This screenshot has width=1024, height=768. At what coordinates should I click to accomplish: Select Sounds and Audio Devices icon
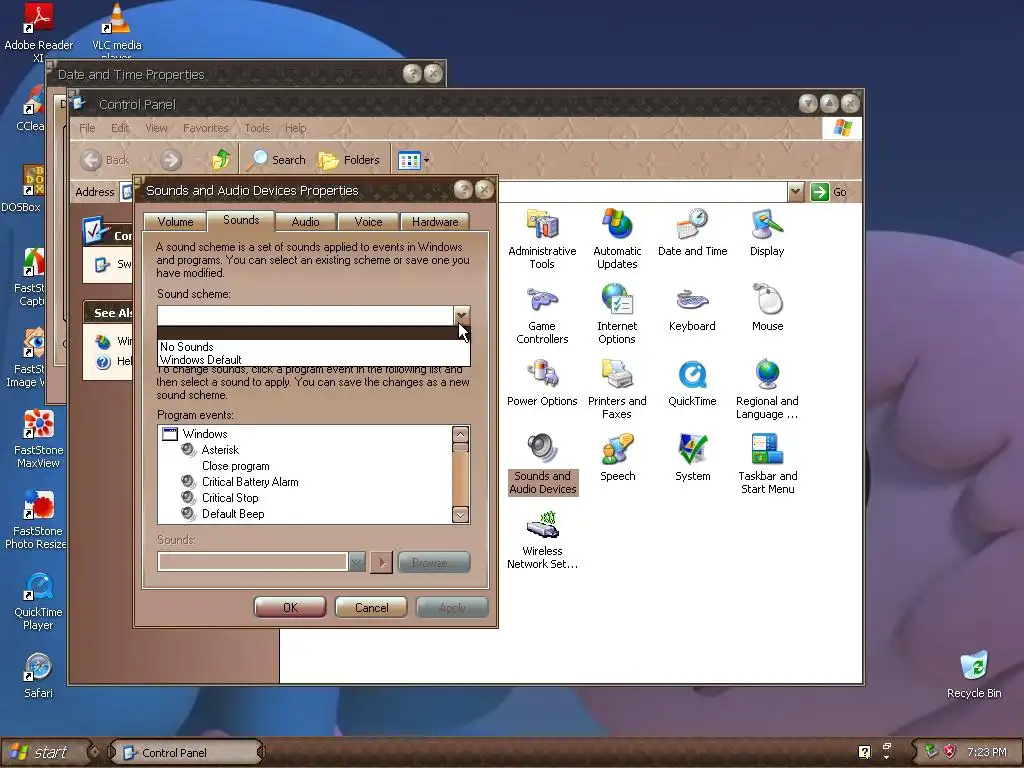pyautogui.click(x=543, y=464)
